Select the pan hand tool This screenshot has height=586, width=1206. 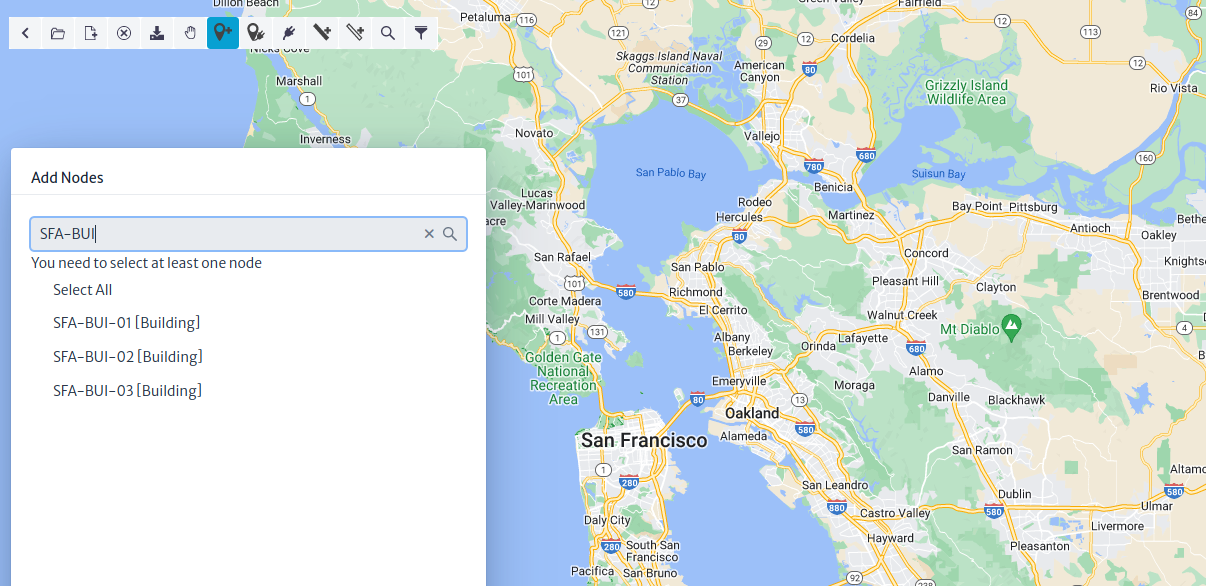tap(189, 33)
